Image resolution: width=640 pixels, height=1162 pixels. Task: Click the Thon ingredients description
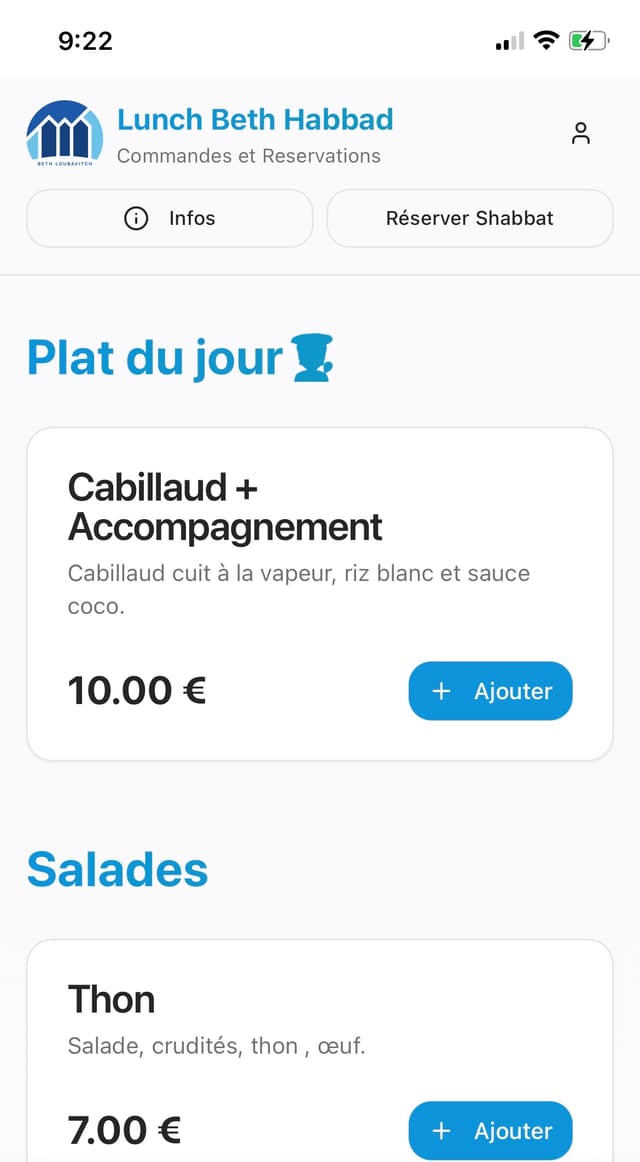tap(216, 1046)
